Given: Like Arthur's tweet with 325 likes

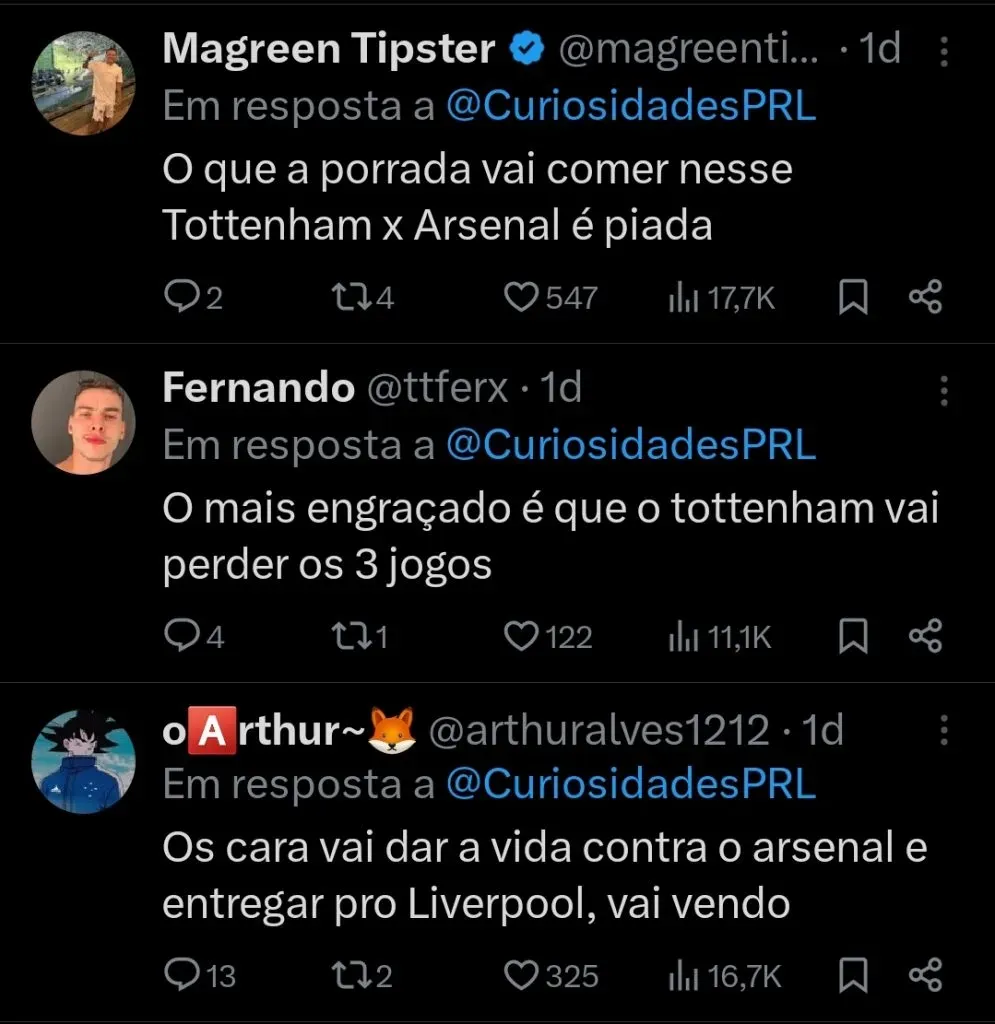Looking at the screenshot, I should click(x=520, y=975).
